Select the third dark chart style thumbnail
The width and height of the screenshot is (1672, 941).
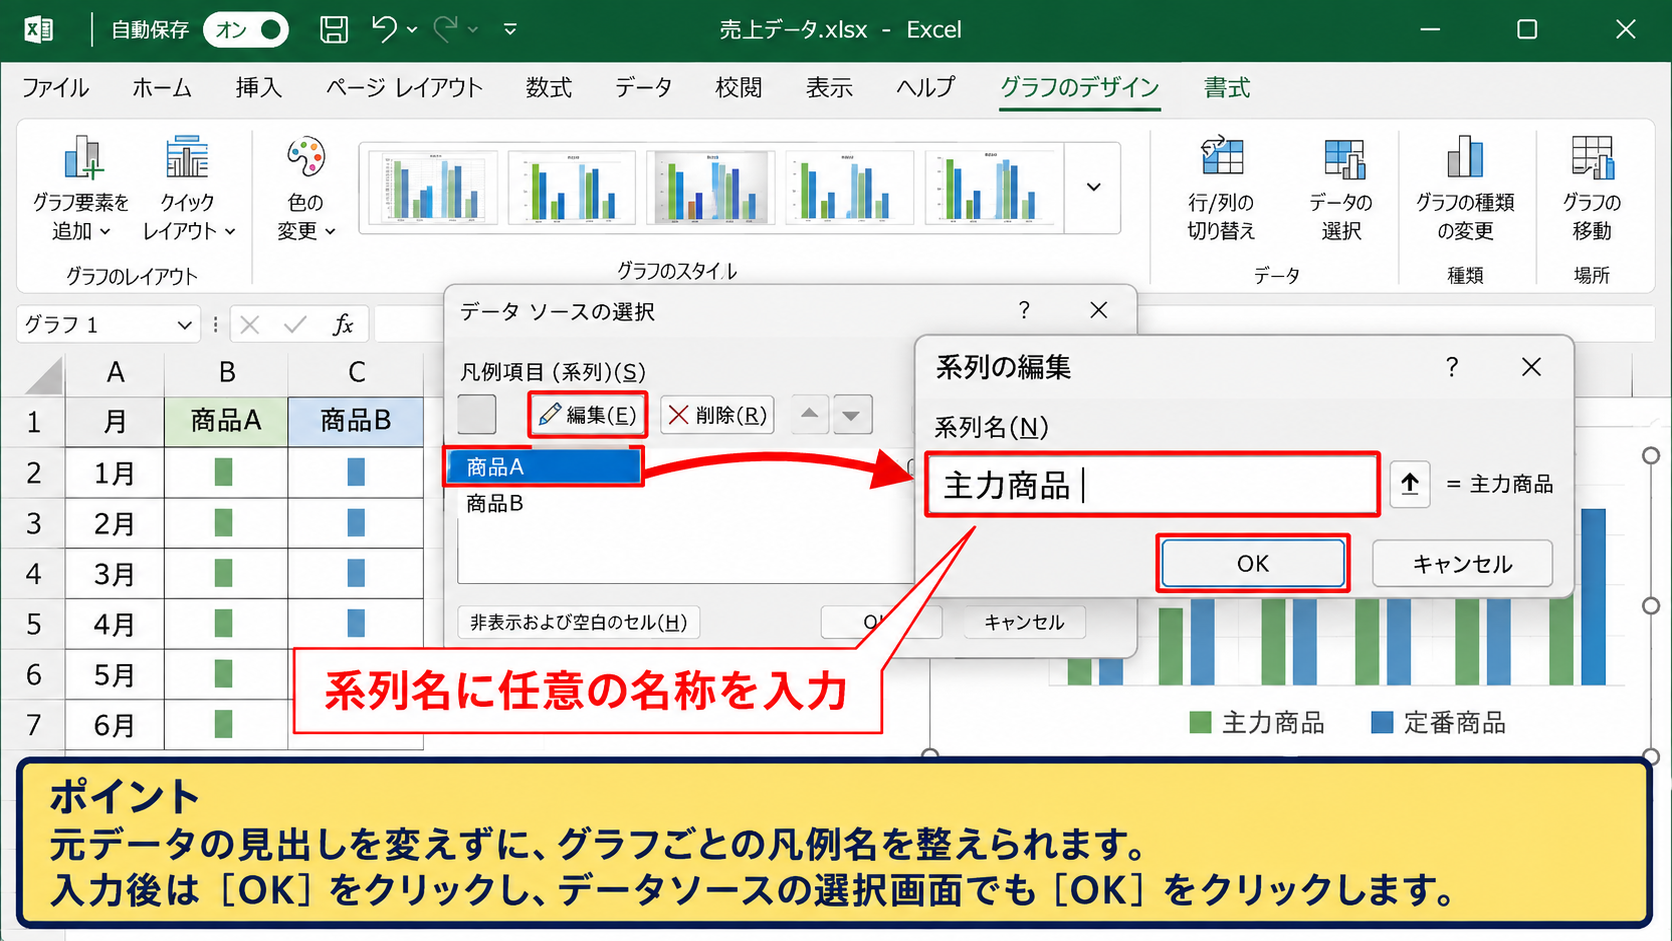pos(711,187)
